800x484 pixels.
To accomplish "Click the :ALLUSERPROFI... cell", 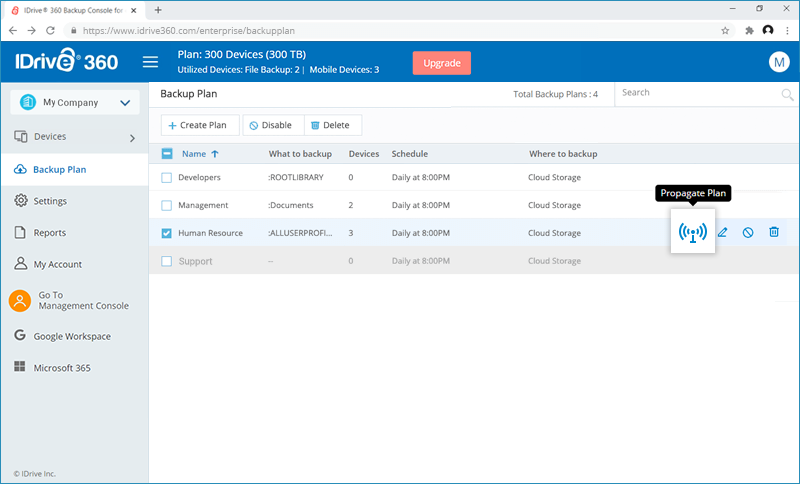I will pos(300,233).
